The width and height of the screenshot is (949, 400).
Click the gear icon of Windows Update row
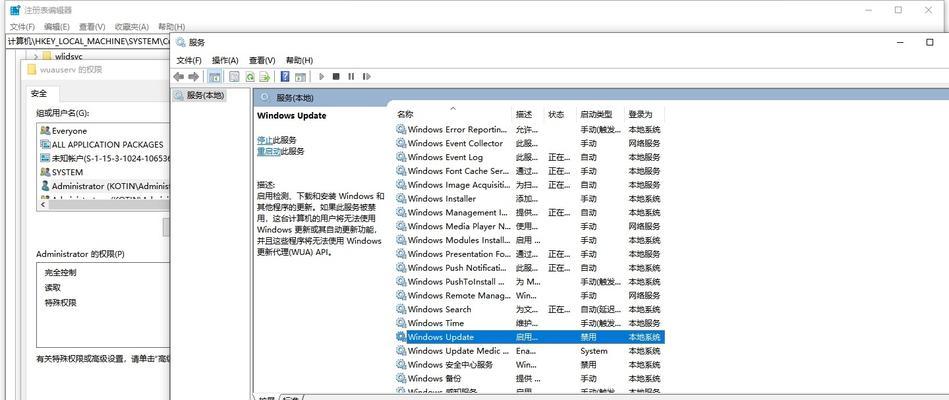(x=401, y=337)
